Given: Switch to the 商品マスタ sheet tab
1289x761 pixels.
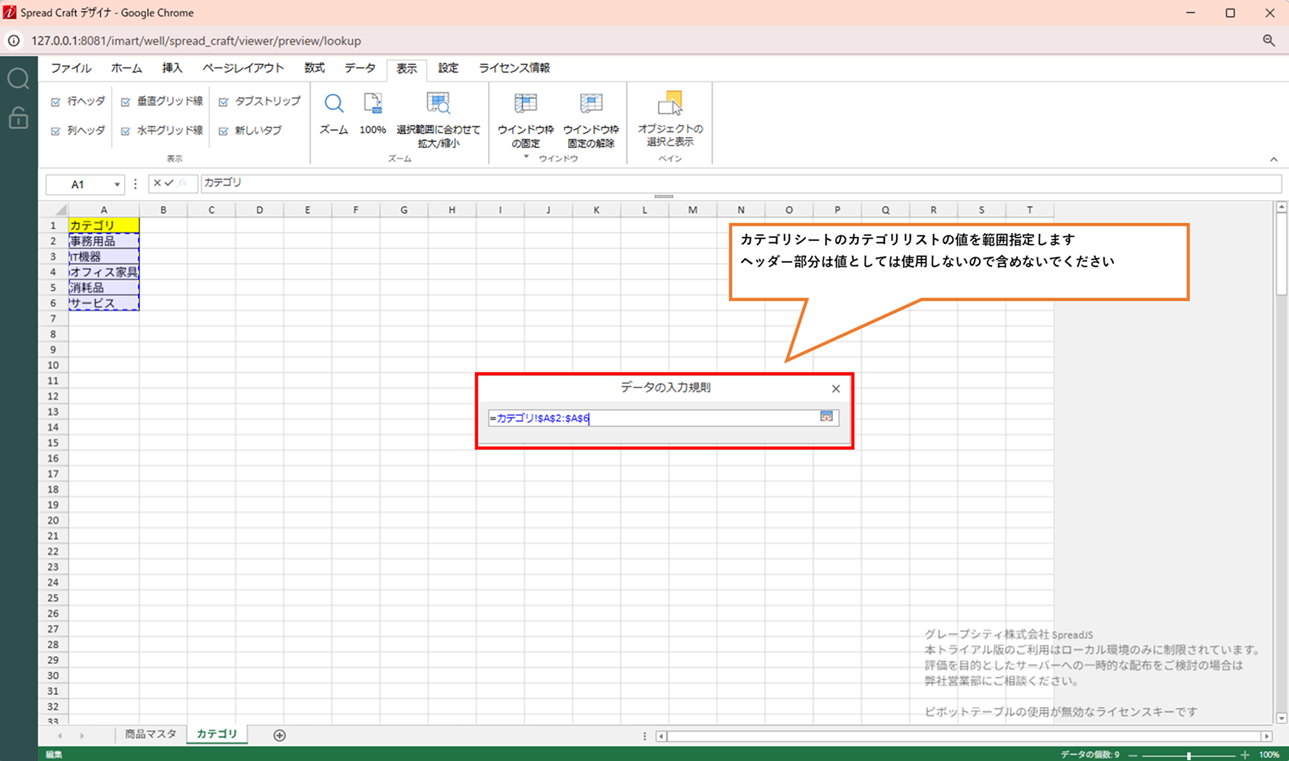Looking at the screenshot, I should pyautogui.click(x=150, y=734).
